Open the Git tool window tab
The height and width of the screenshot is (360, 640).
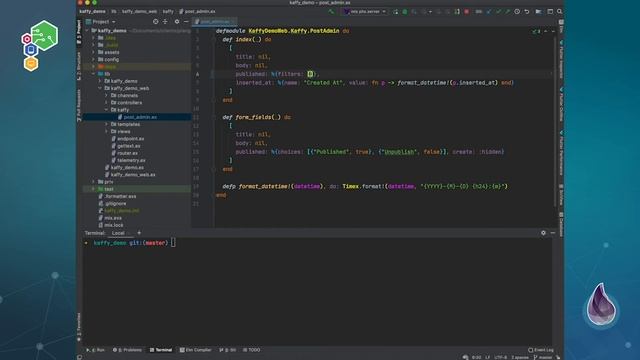pos(228,350)
